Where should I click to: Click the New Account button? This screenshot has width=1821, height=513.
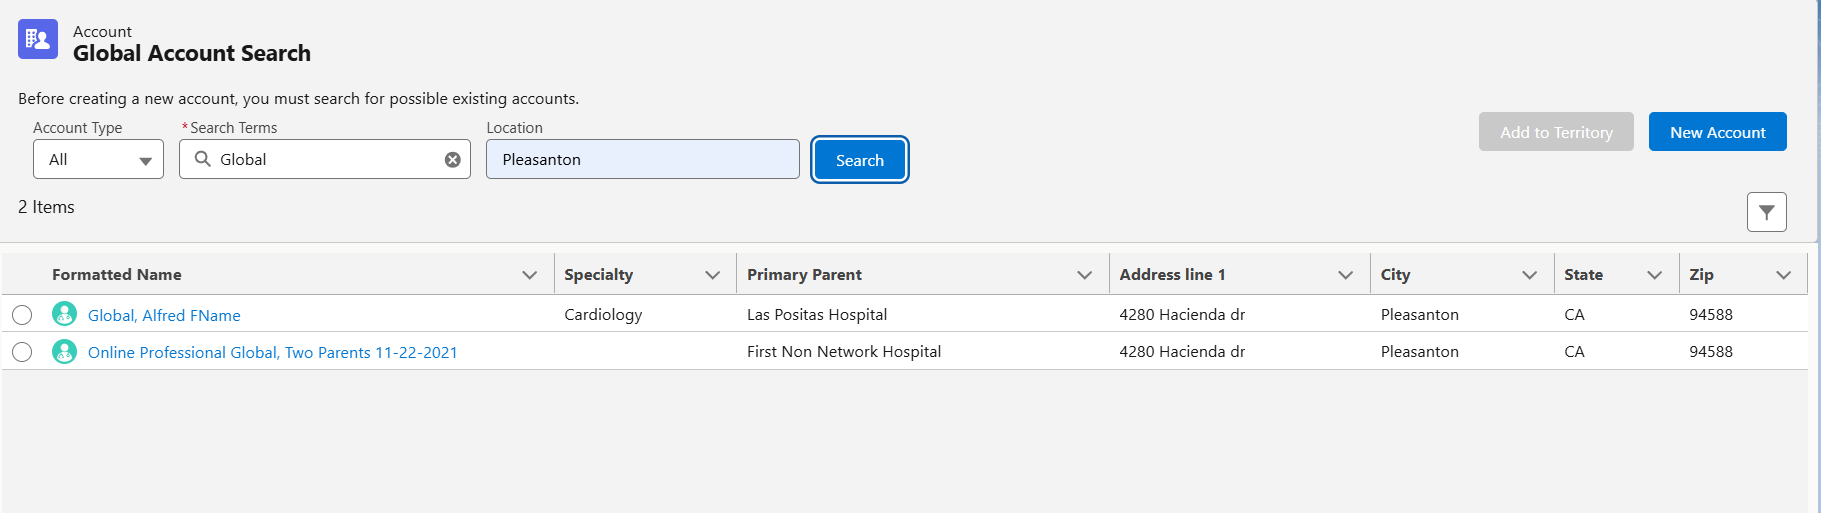tap(1717, 132)
